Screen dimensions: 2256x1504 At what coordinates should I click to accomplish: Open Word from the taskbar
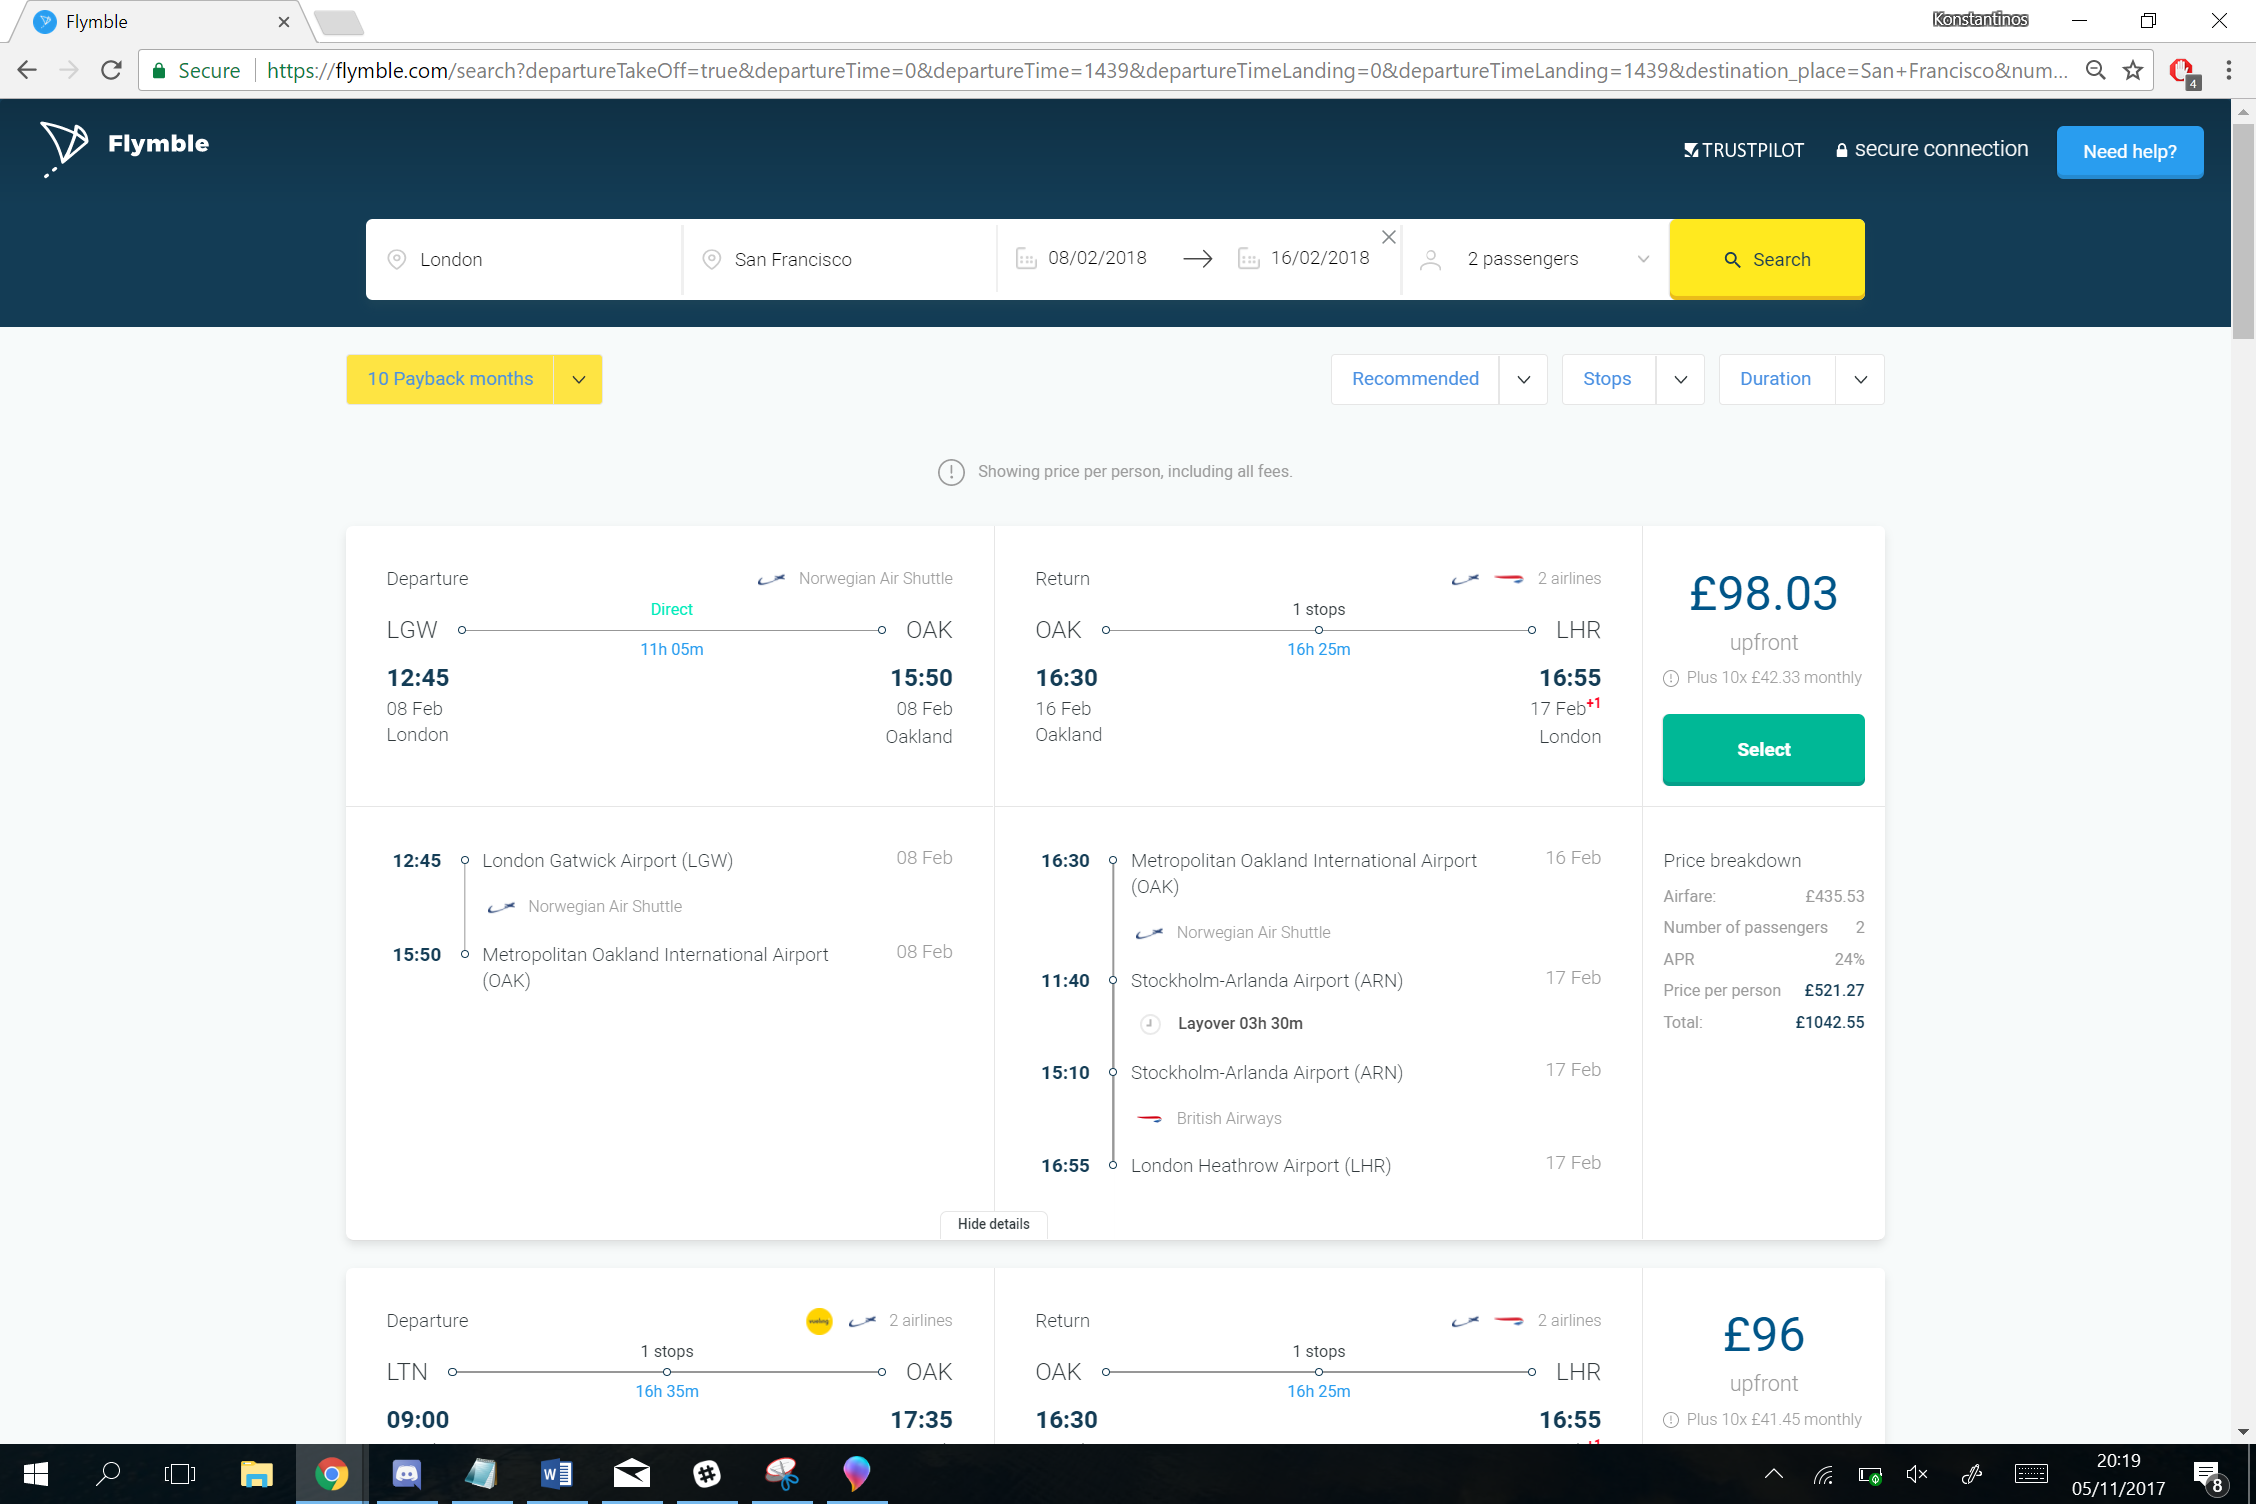[x=557, y=1474]
